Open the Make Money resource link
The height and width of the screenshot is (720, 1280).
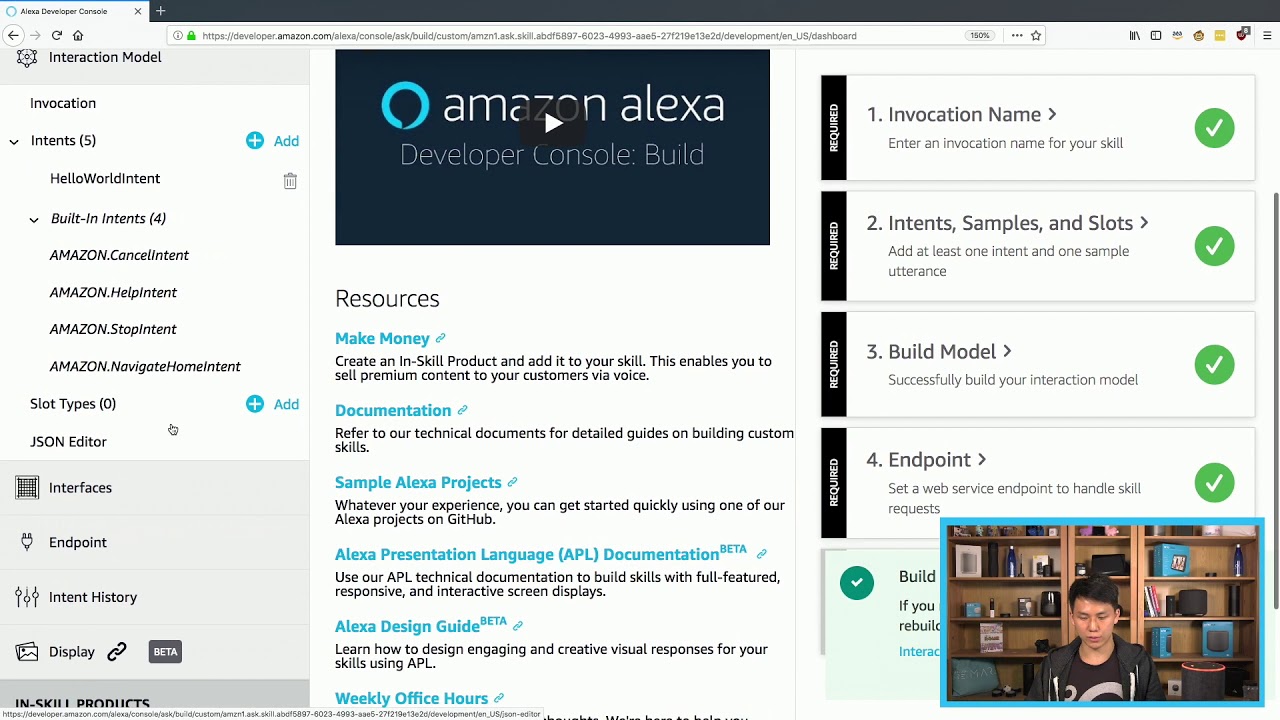tap(382, 338)
